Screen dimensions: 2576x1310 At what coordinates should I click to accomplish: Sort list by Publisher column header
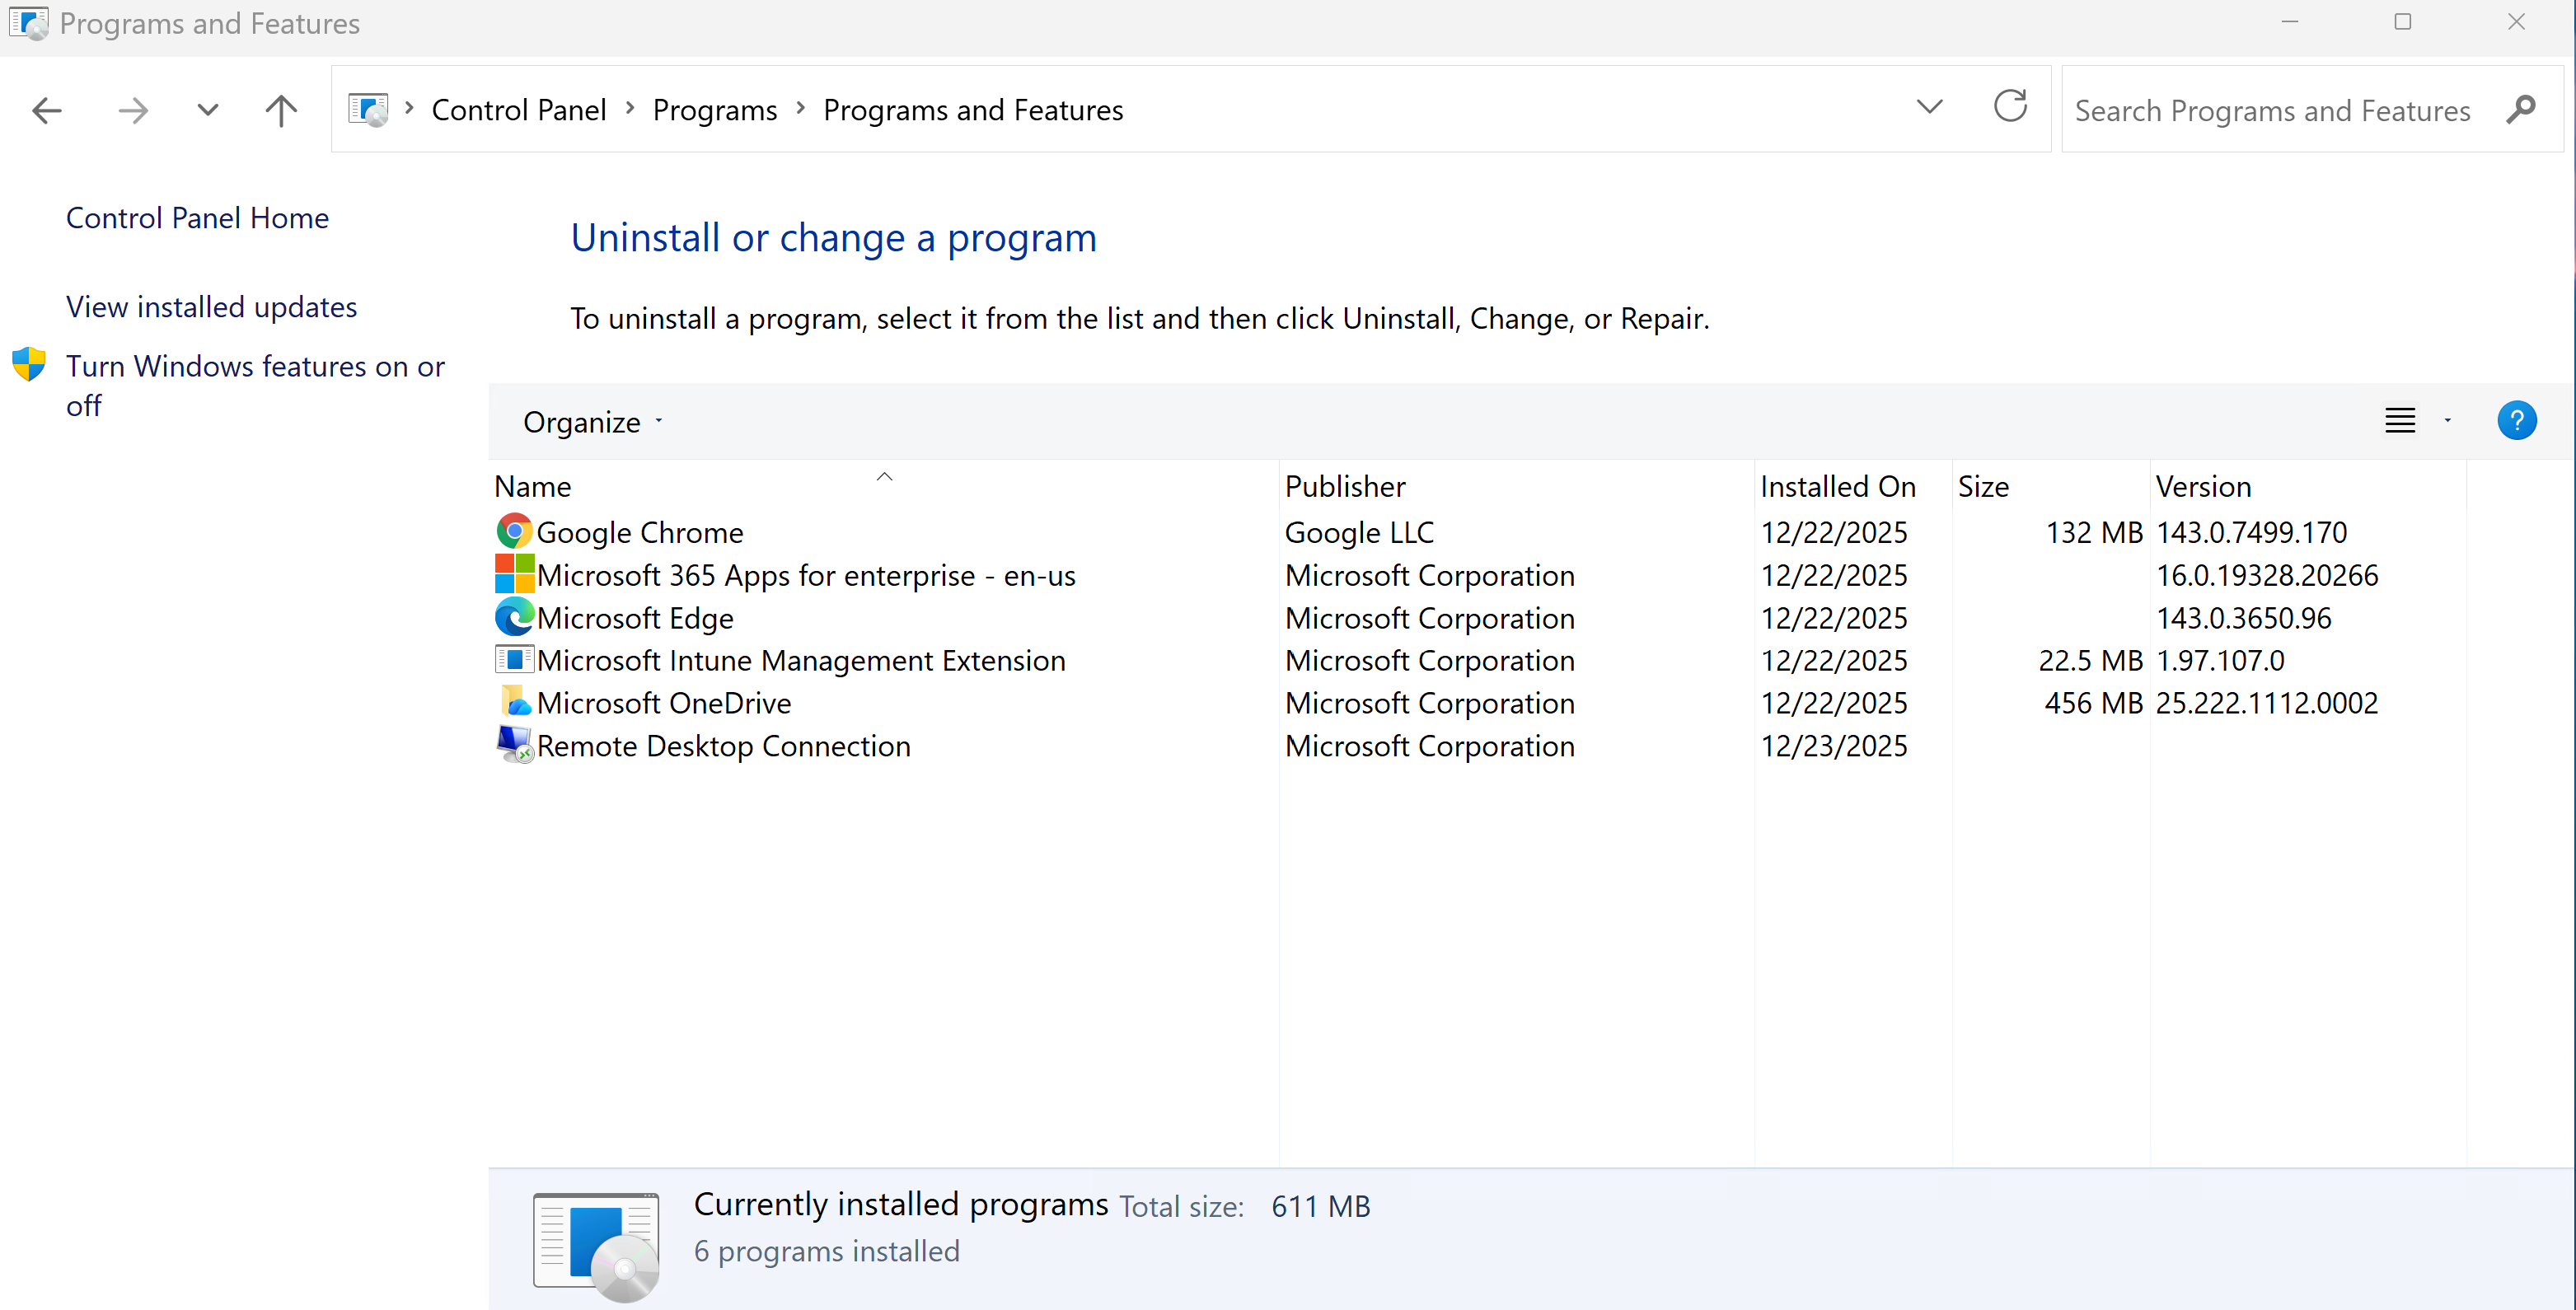click(x=1344, y=486)
